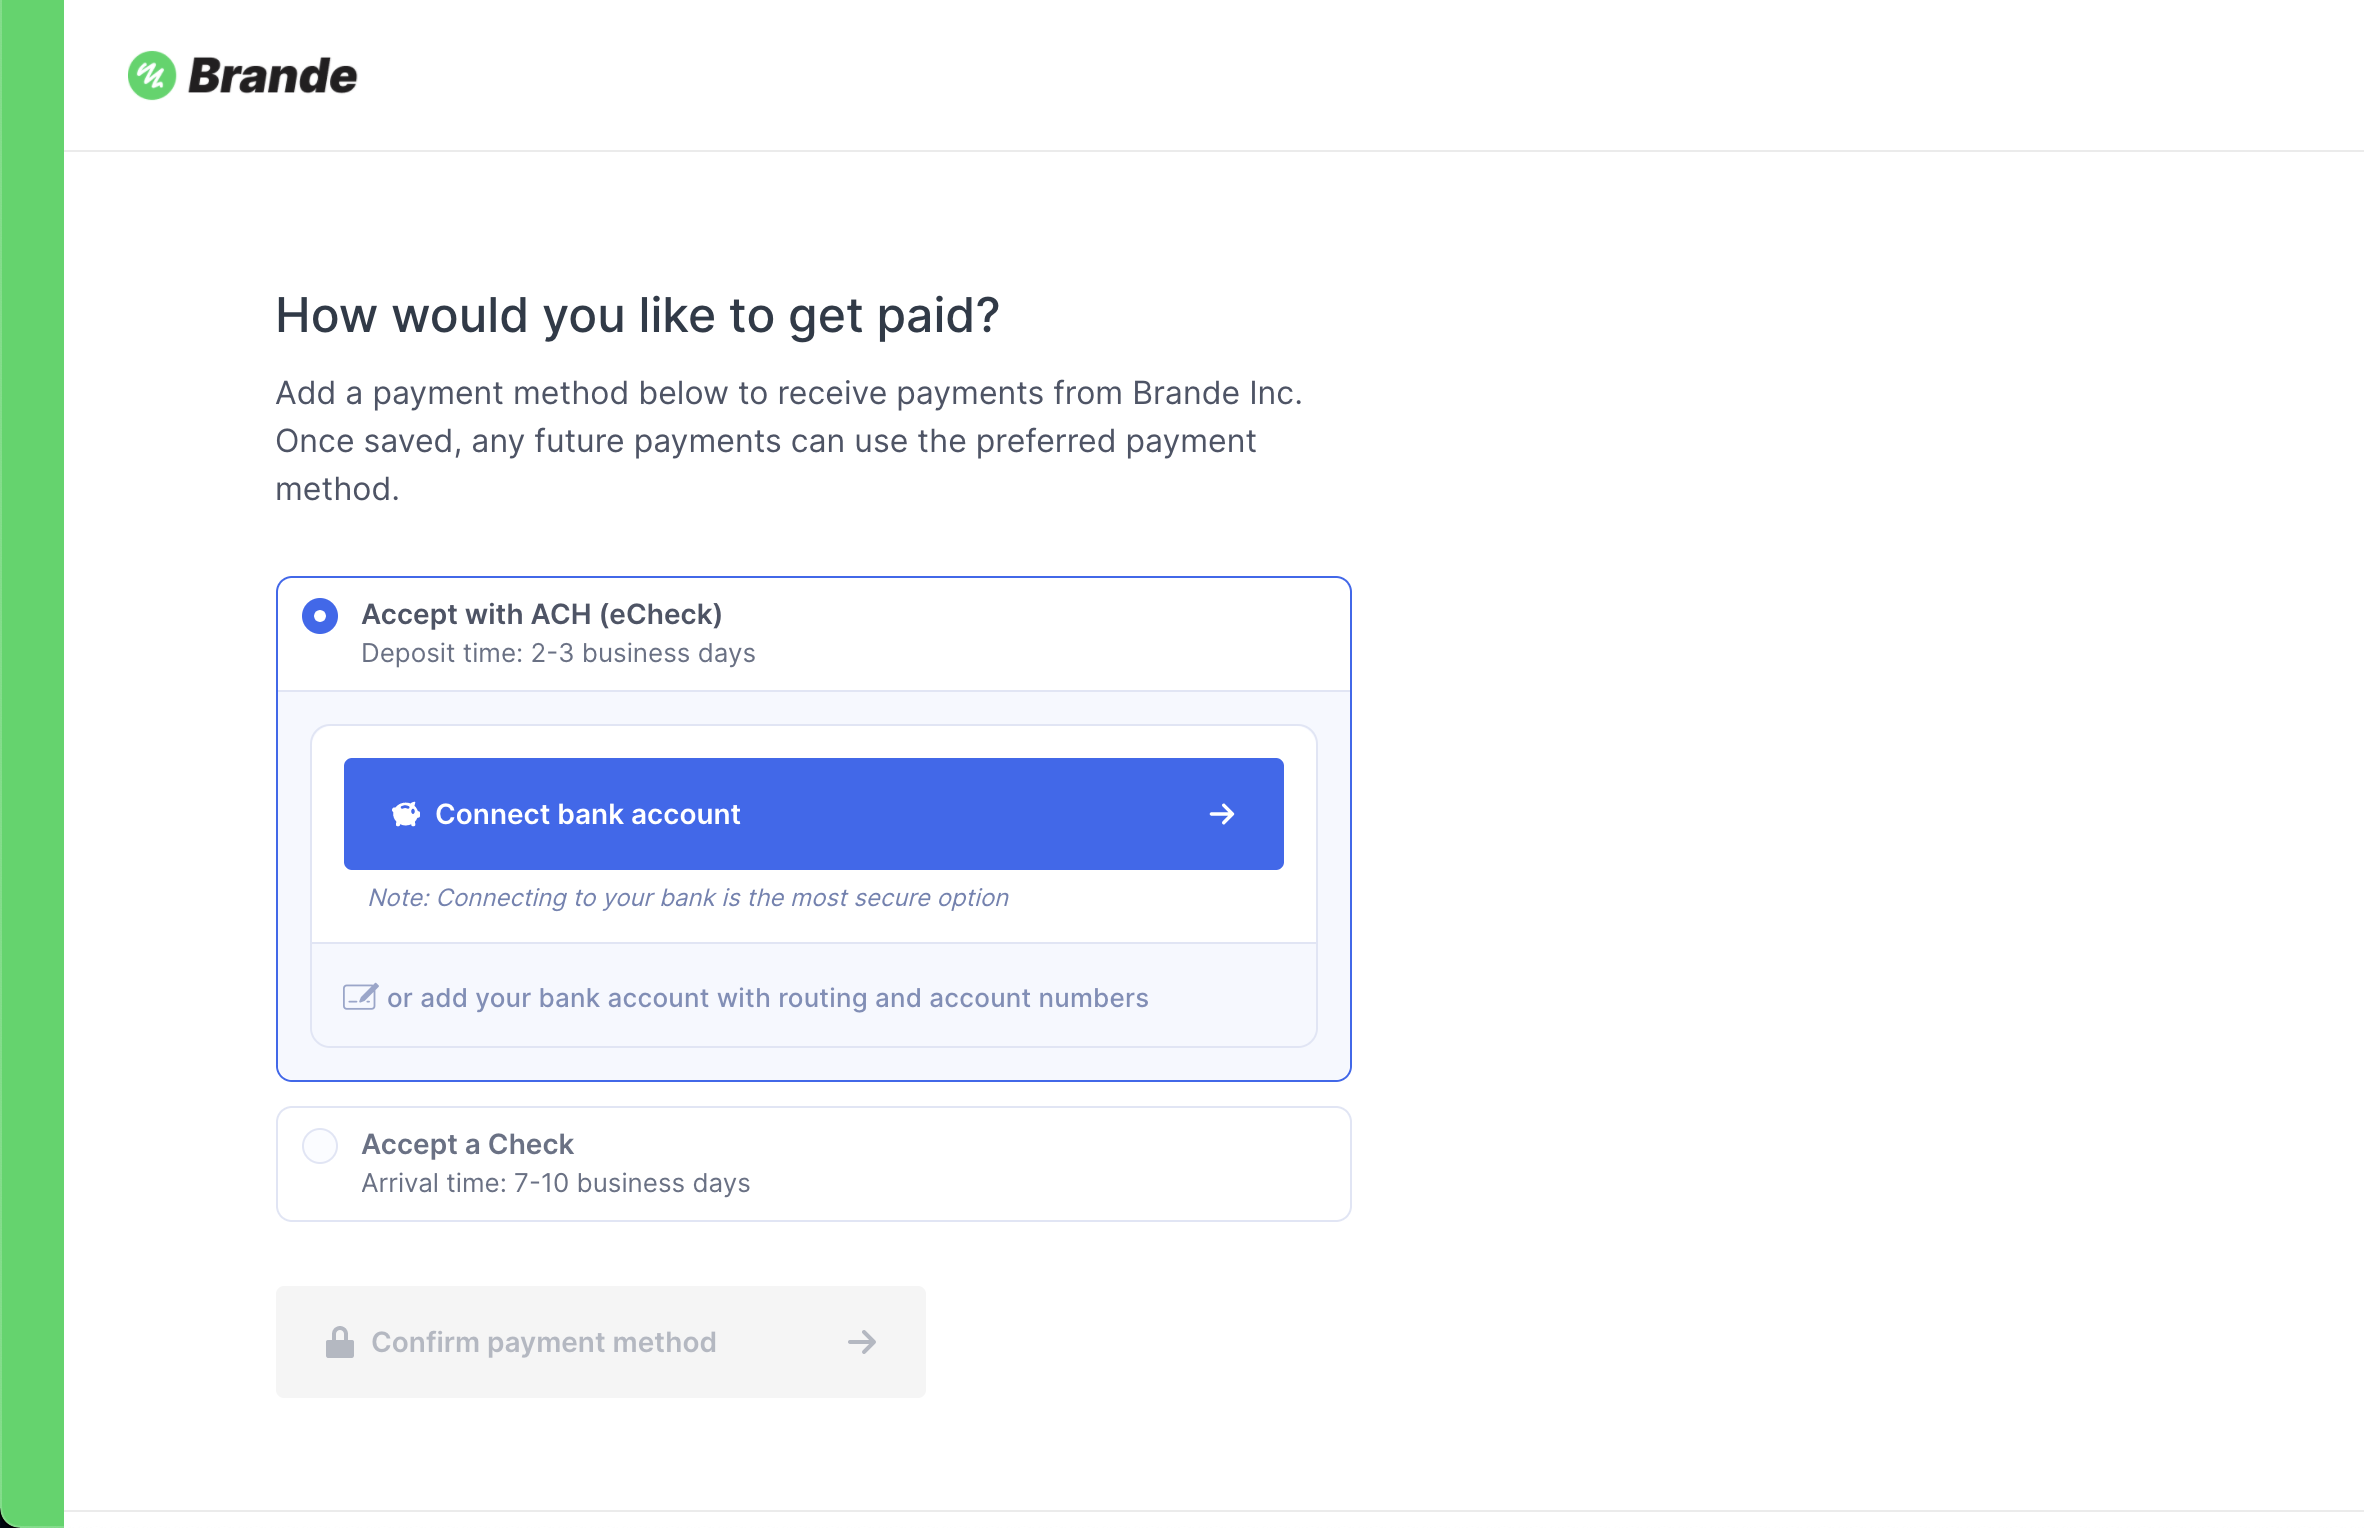Choose the Accept a Check label
Viewport: 2364px width, 1528px height.
click(467, 1144)
